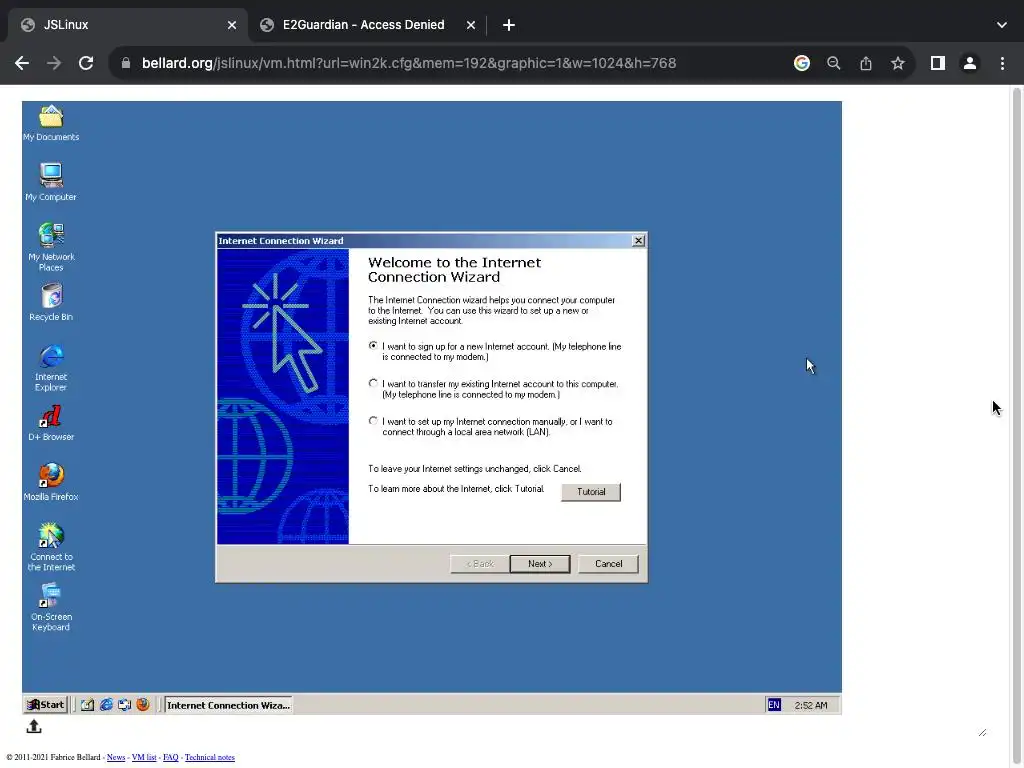Click the zoom magnifier icon in address bar
This screenshot has width=1024, height=768.
tap(833, 63)
